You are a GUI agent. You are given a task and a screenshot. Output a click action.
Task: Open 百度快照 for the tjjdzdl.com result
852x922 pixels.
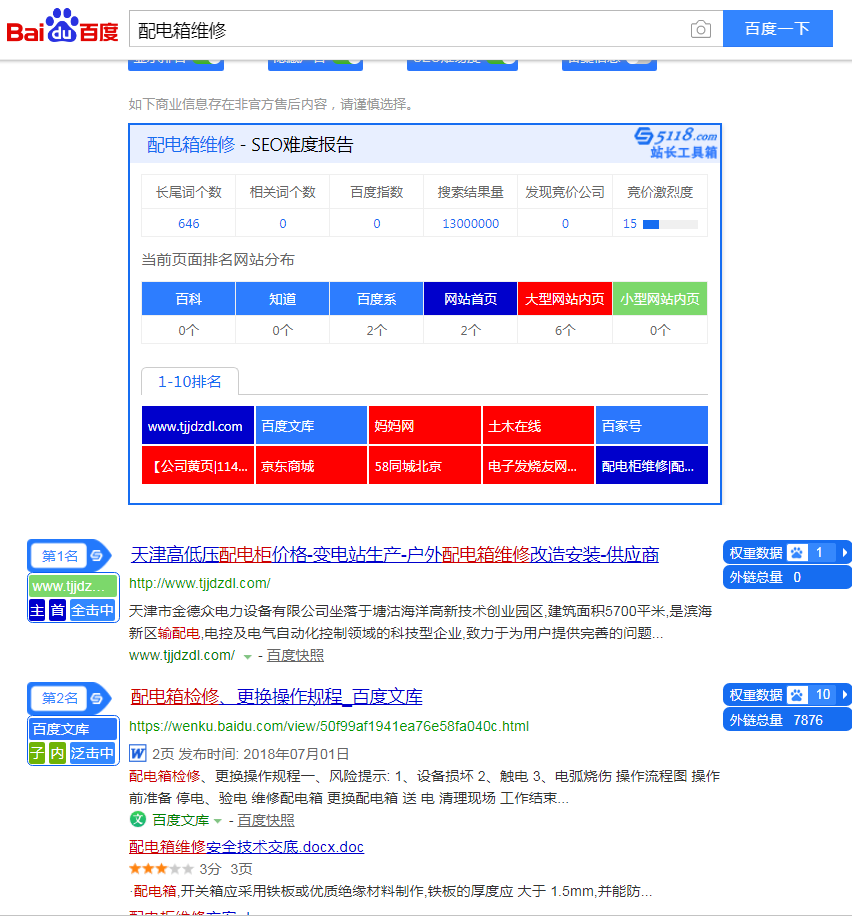[295, 655]
